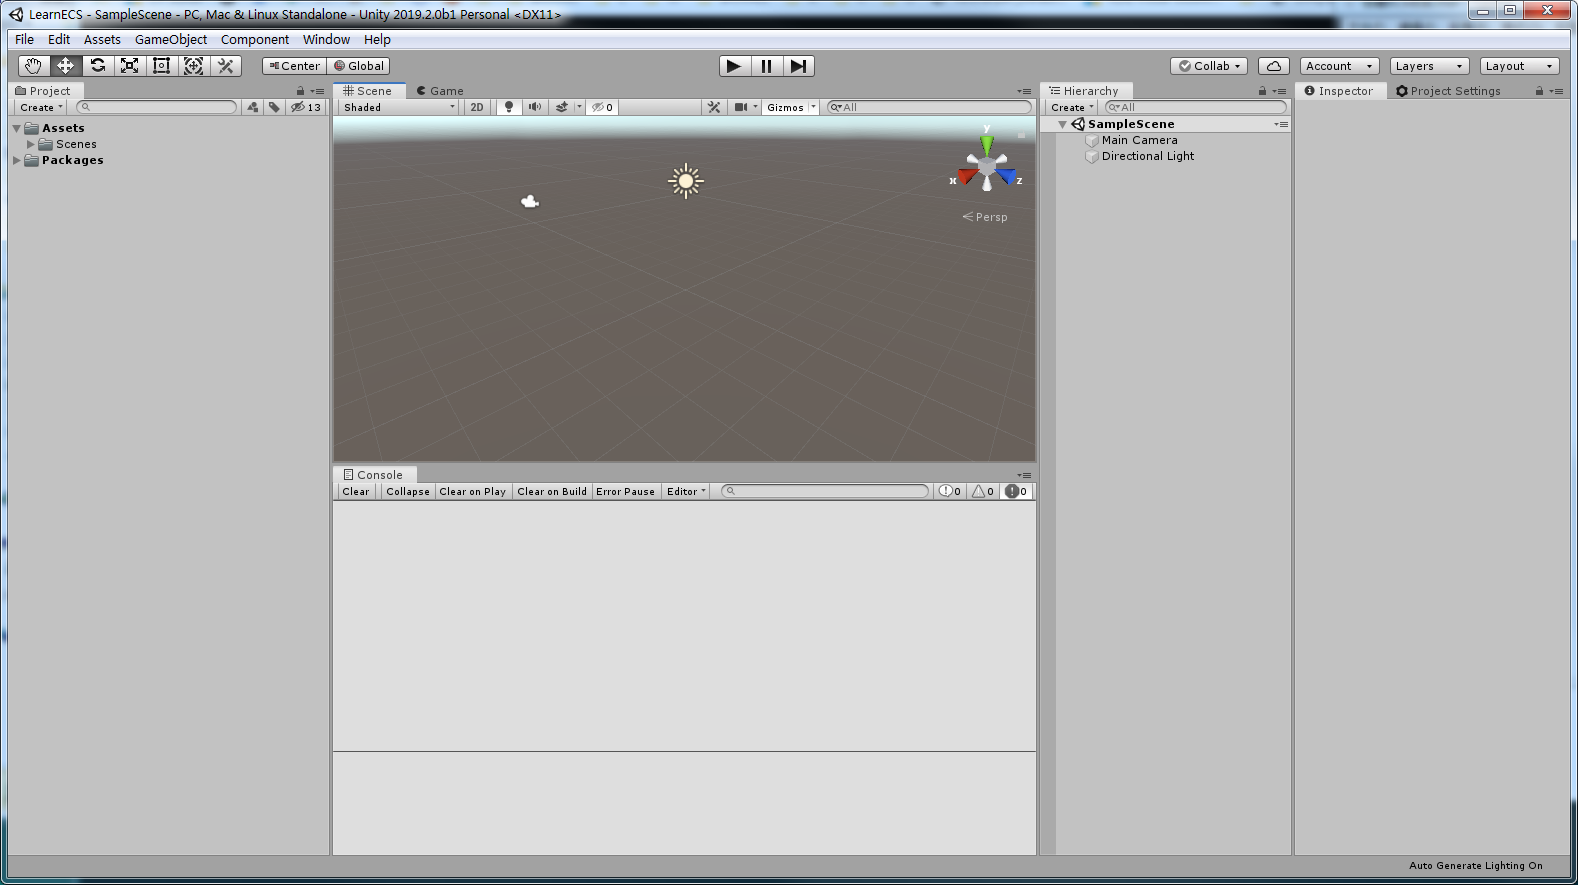Select the Move tool

pos(65,66)
